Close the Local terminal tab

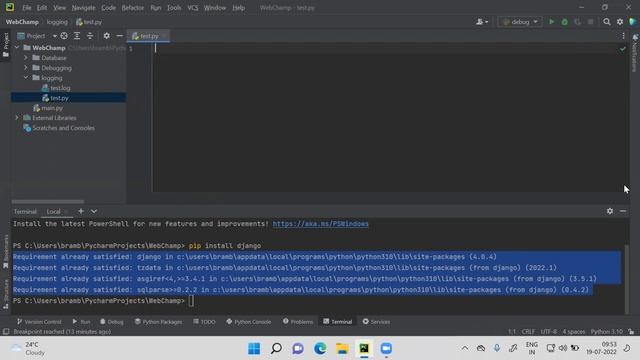tap(67, 211)
